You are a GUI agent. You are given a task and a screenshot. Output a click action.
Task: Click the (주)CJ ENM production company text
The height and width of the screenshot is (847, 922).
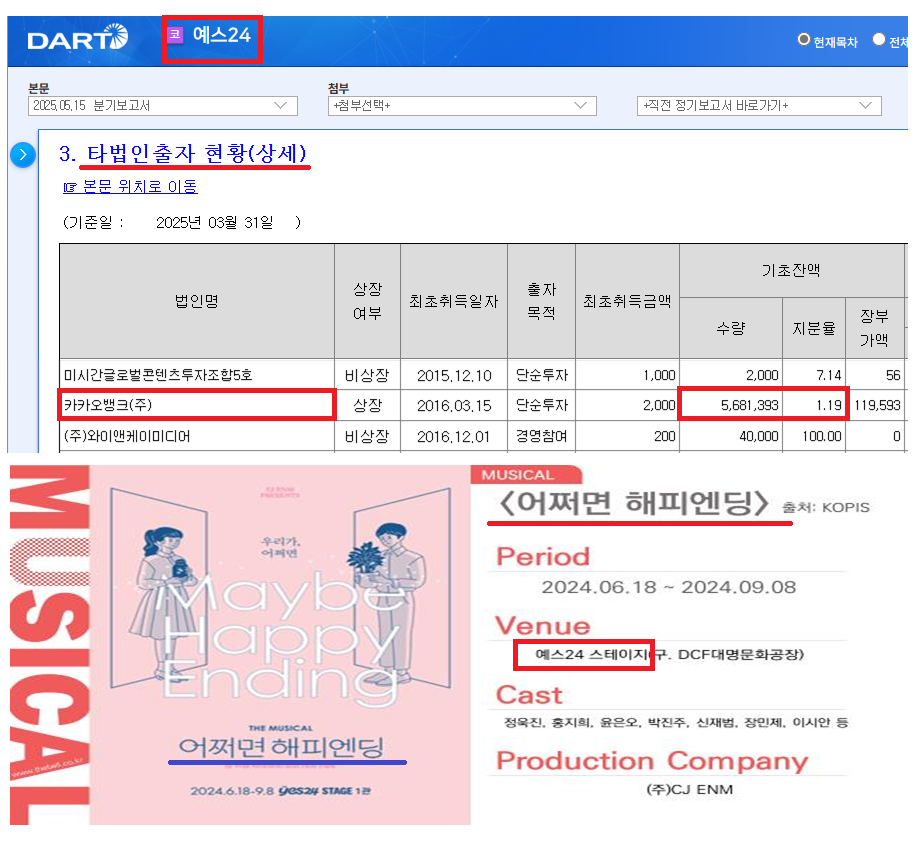point(689,789)
